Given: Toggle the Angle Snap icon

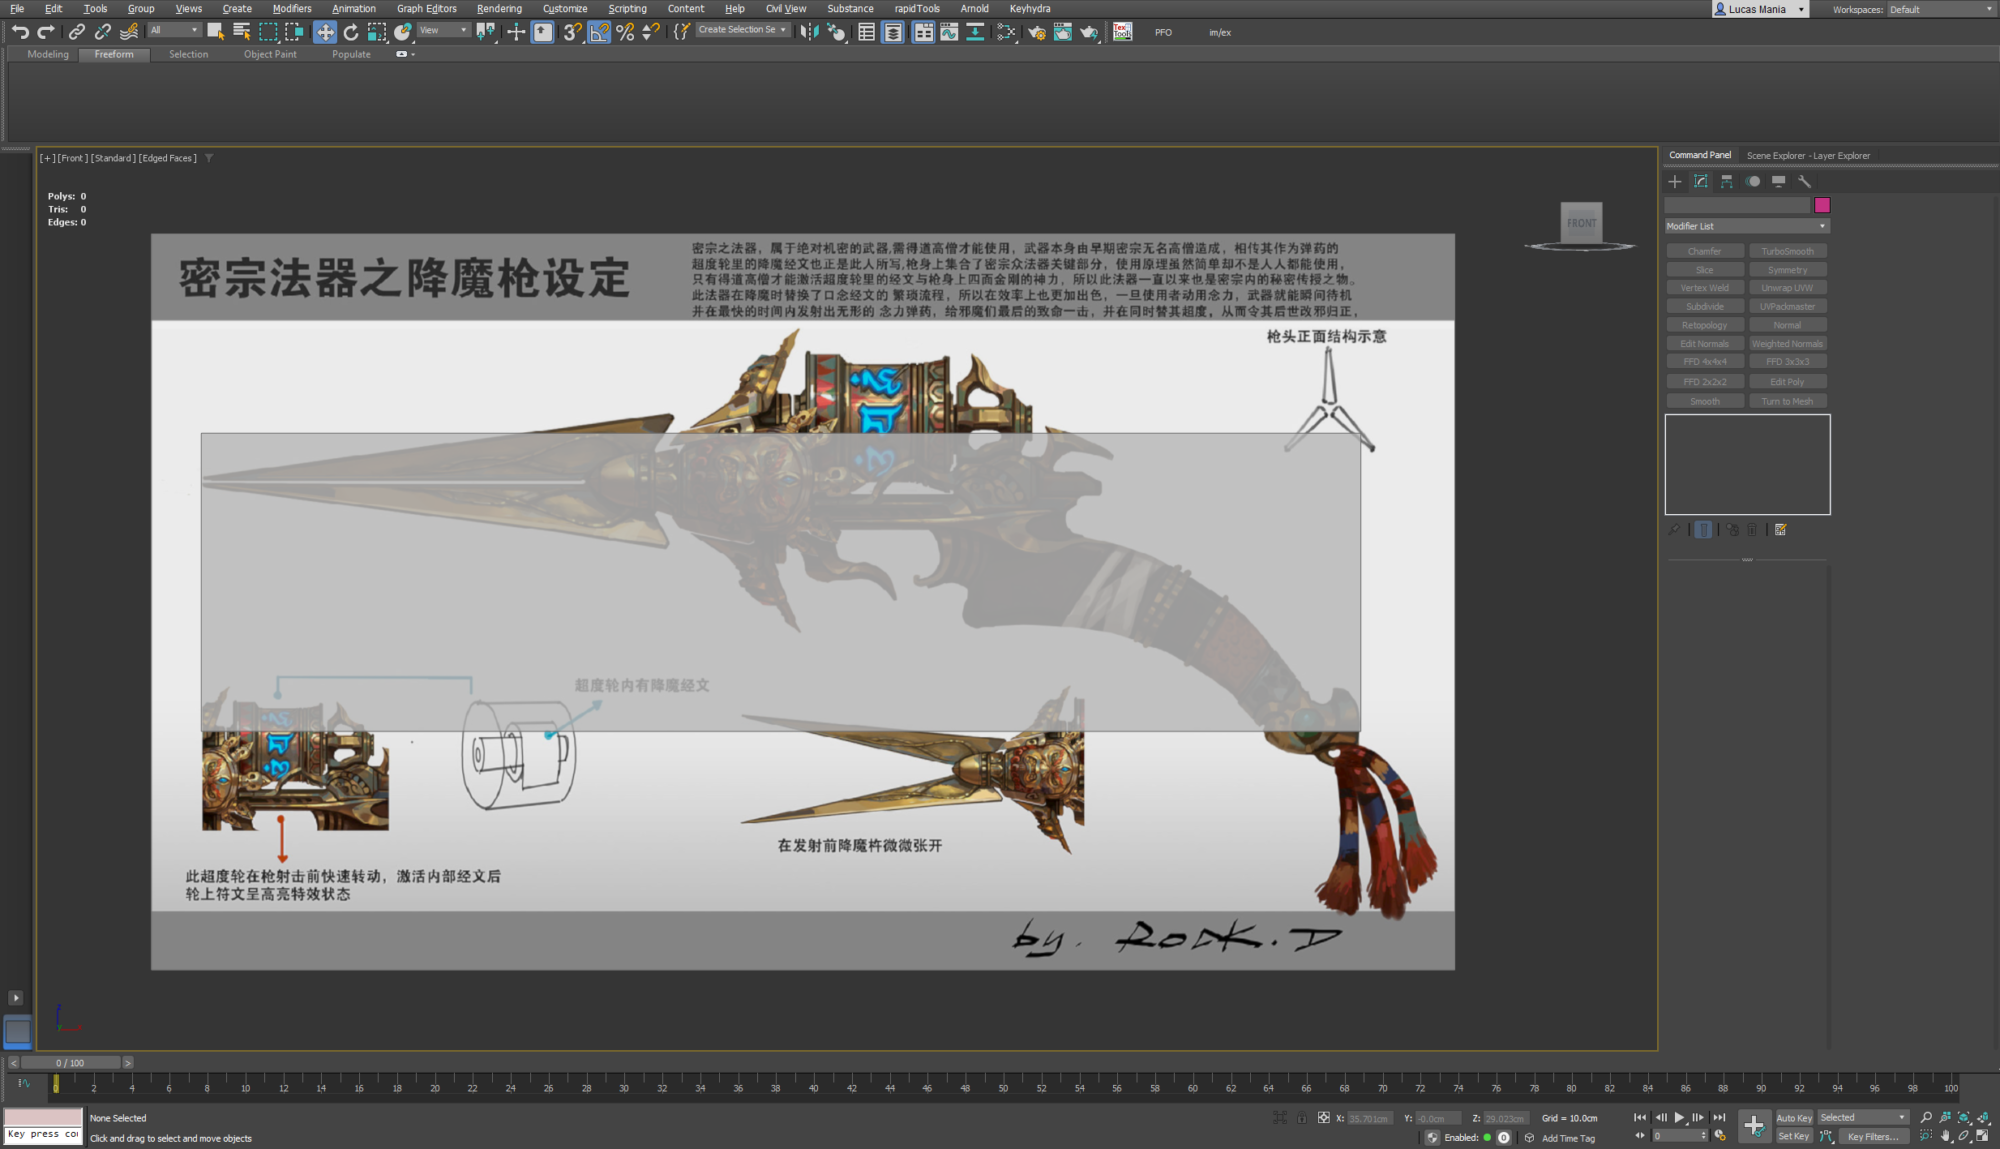Looking at the screenshot, I should [598, 32].
